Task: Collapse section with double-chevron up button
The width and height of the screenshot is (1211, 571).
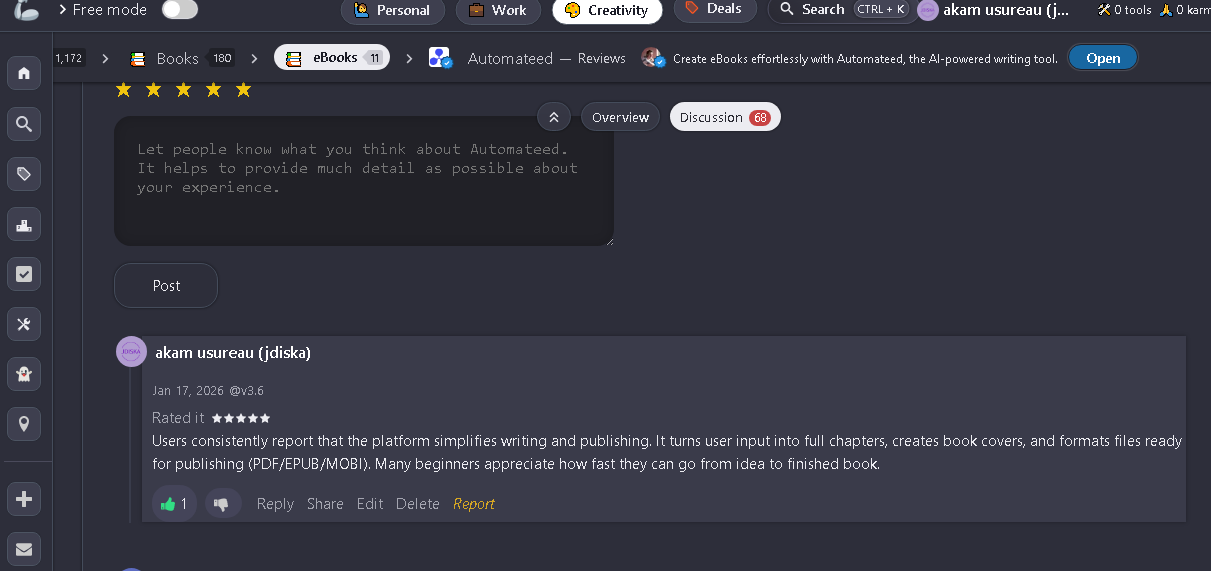Action: [554, 117]
